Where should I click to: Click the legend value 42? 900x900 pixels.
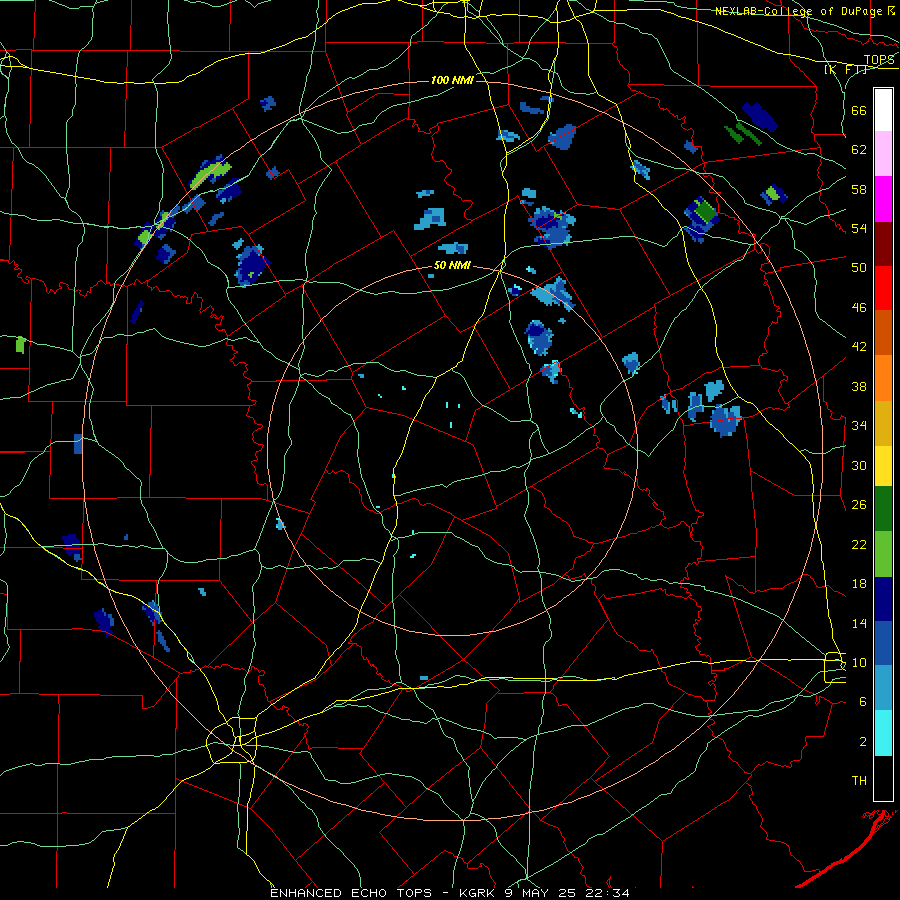click(859, 347)
